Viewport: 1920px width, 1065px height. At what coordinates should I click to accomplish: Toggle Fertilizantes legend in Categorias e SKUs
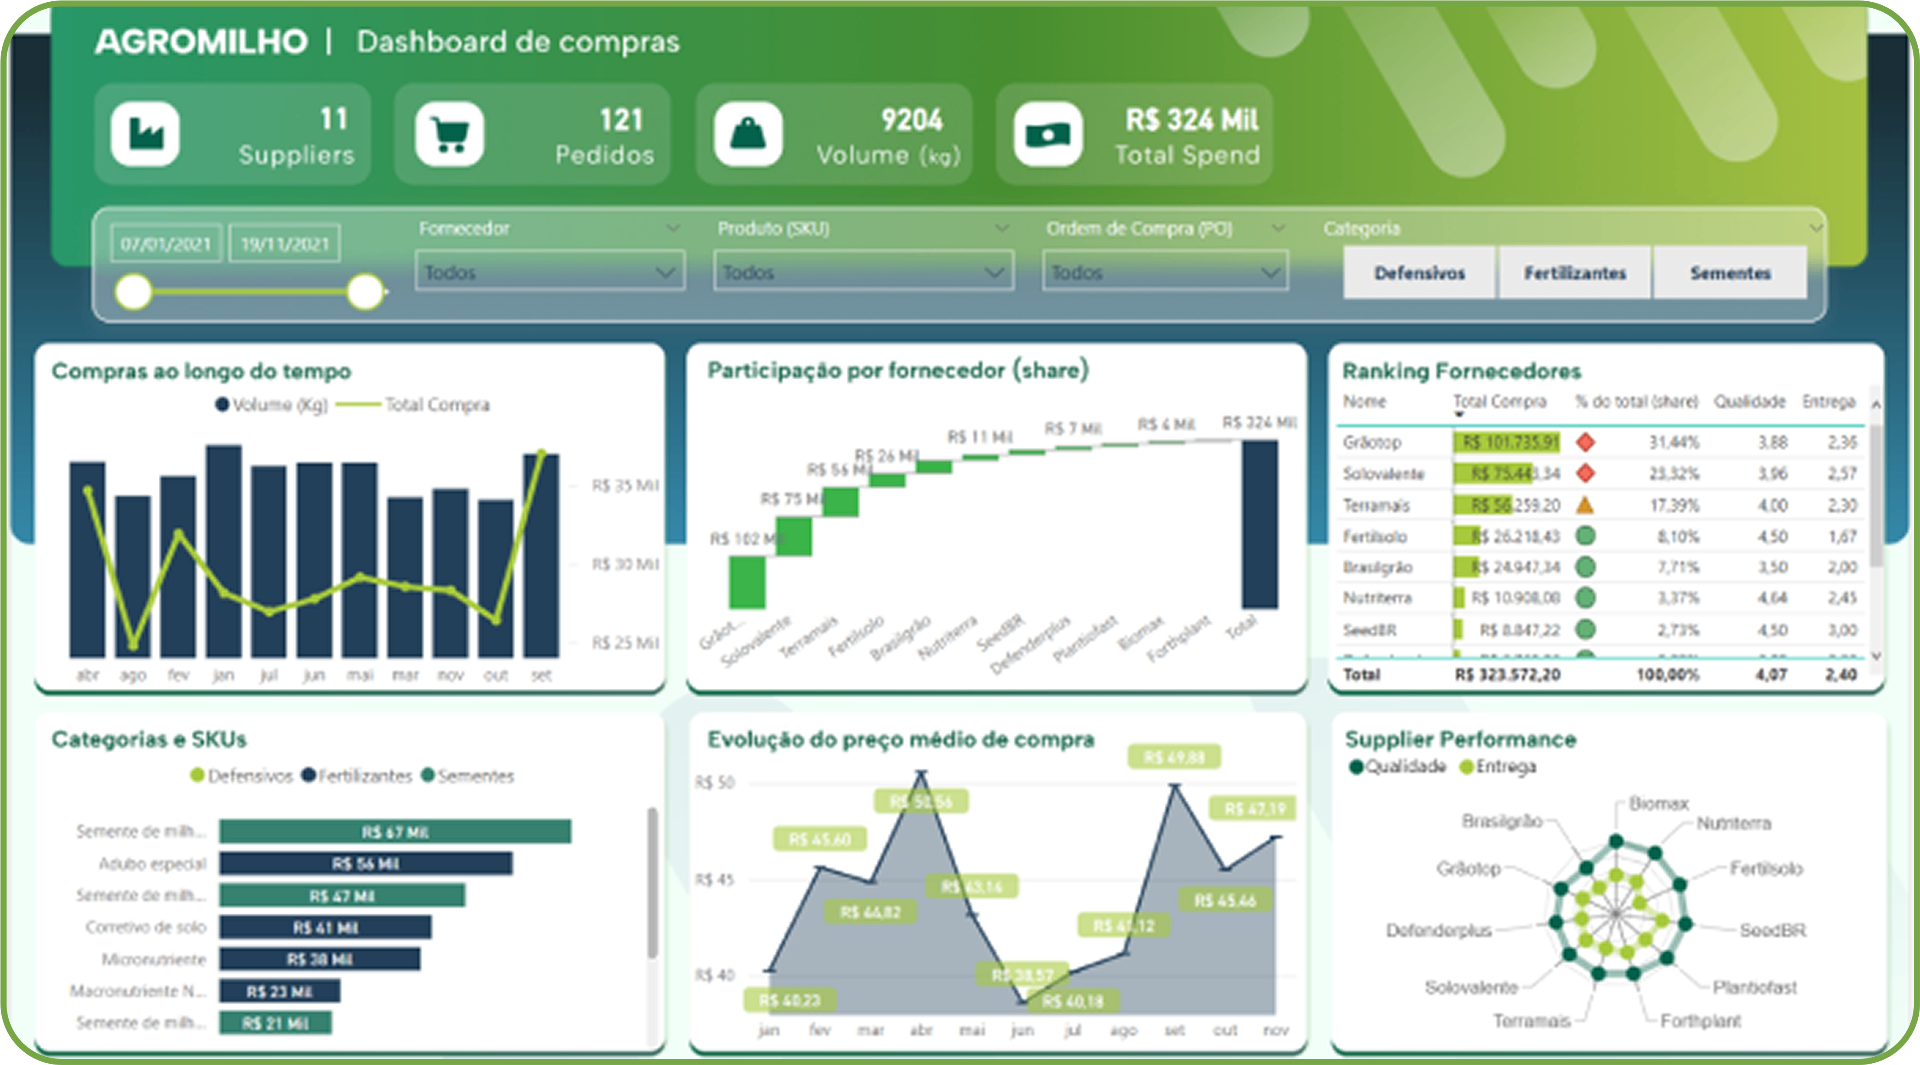[x=357, y=776]
